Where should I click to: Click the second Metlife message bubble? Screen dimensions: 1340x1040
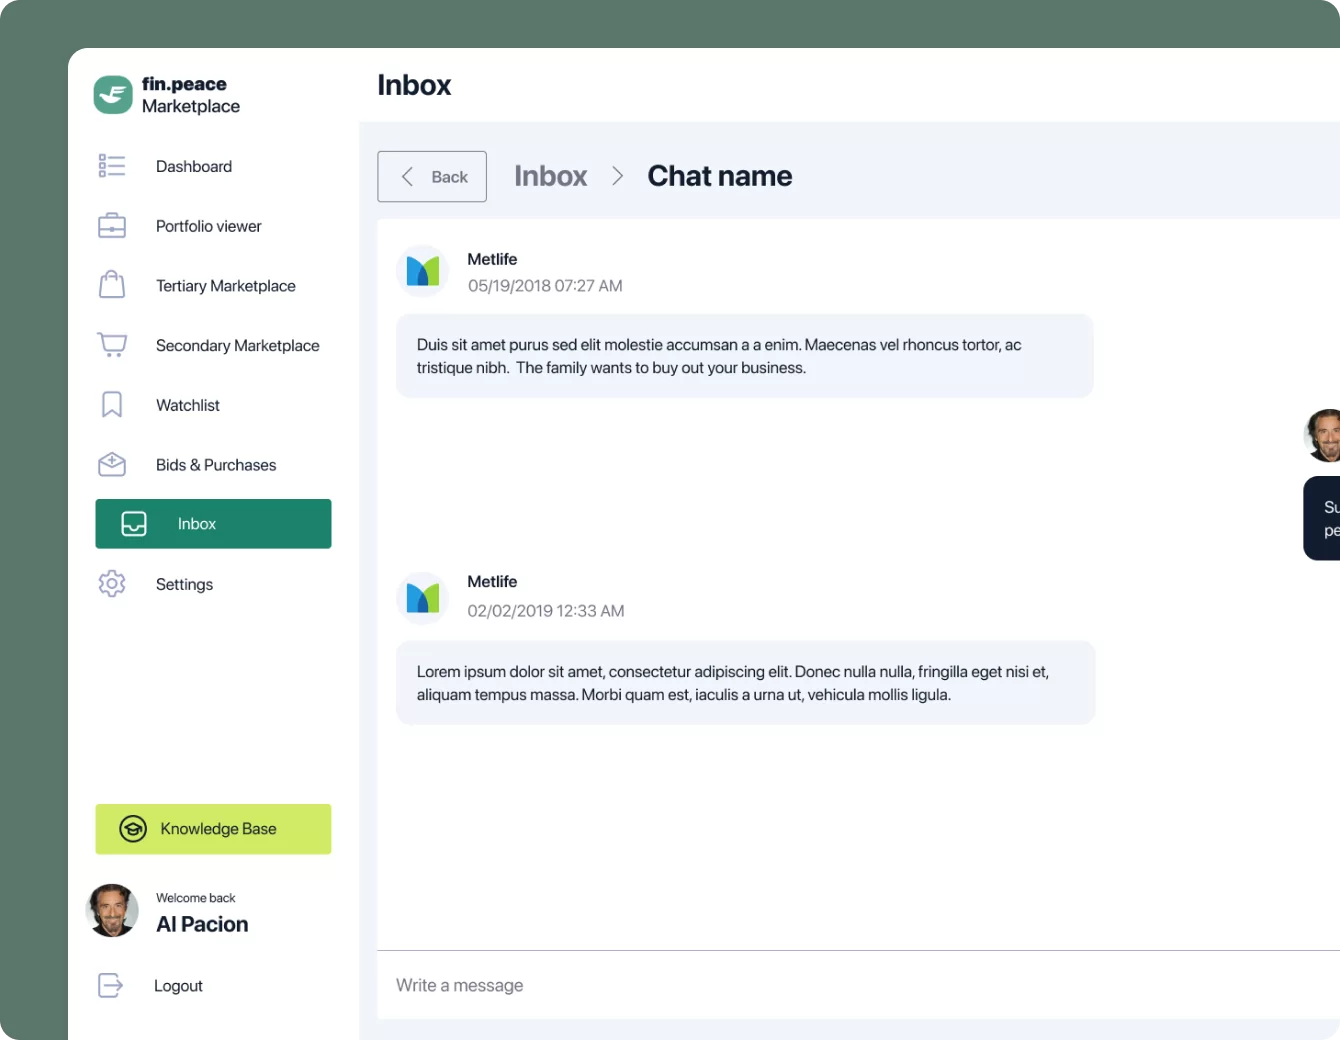pos(746,683)
